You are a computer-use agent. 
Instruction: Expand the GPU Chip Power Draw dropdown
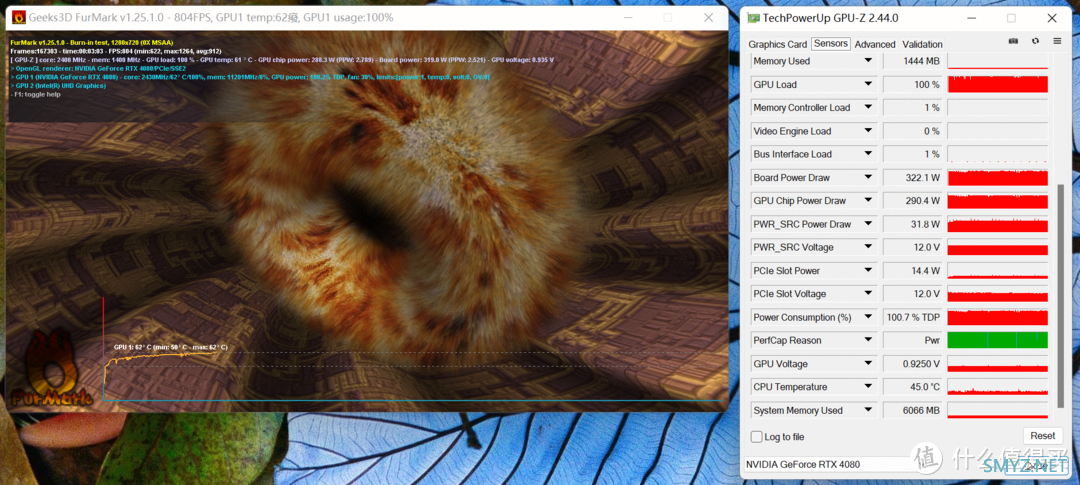tap(869, 200)
